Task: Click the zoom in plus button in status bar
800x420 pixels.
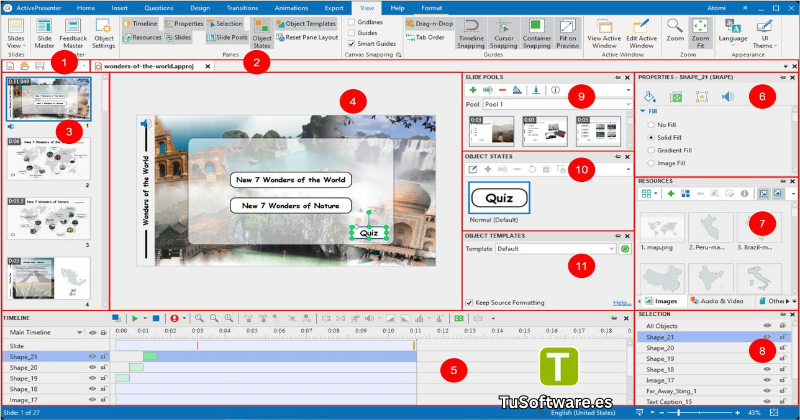Action: [x=737, y=412]
